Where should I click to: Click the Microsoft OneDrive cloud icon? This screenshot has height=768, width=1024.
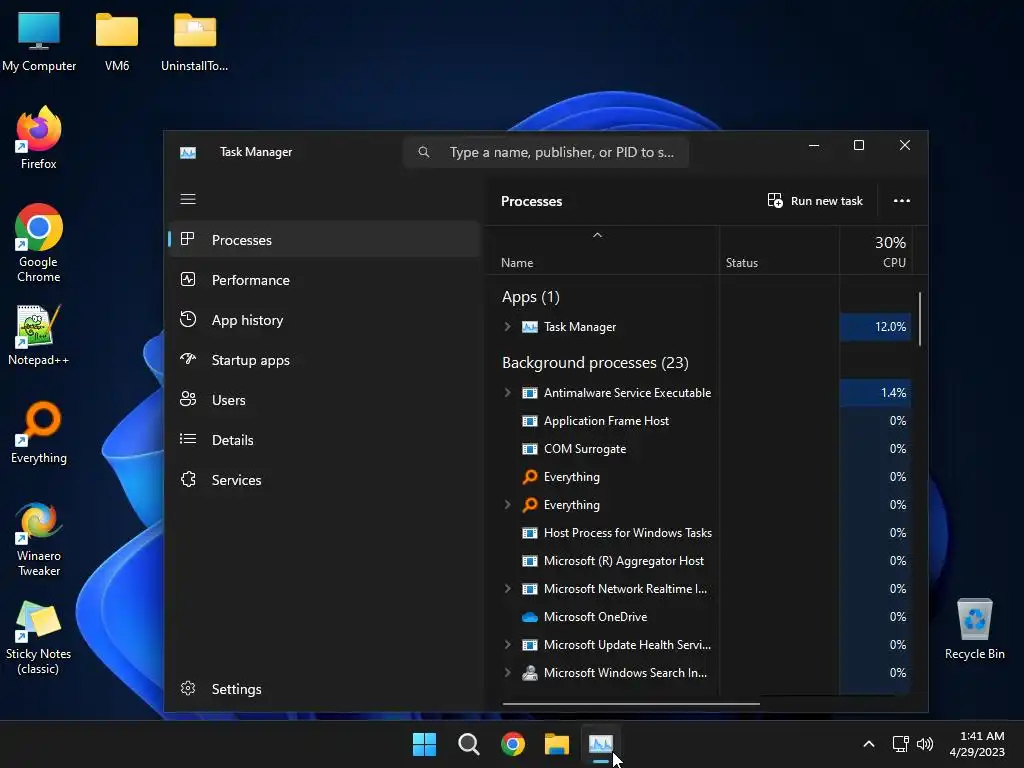(530, 616)
